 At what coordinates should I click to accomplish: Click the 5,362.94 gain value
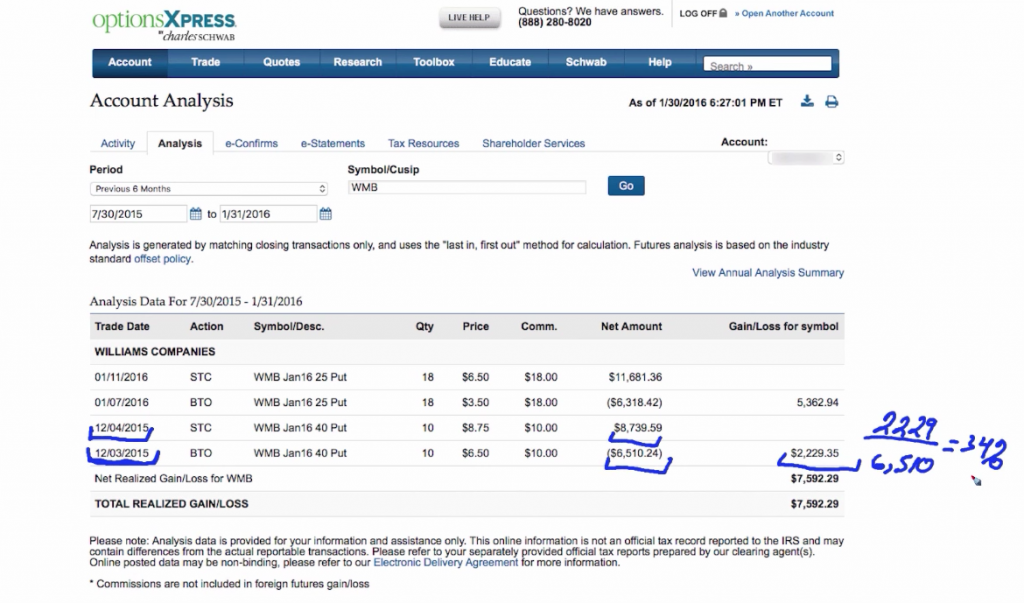[818, 402]
